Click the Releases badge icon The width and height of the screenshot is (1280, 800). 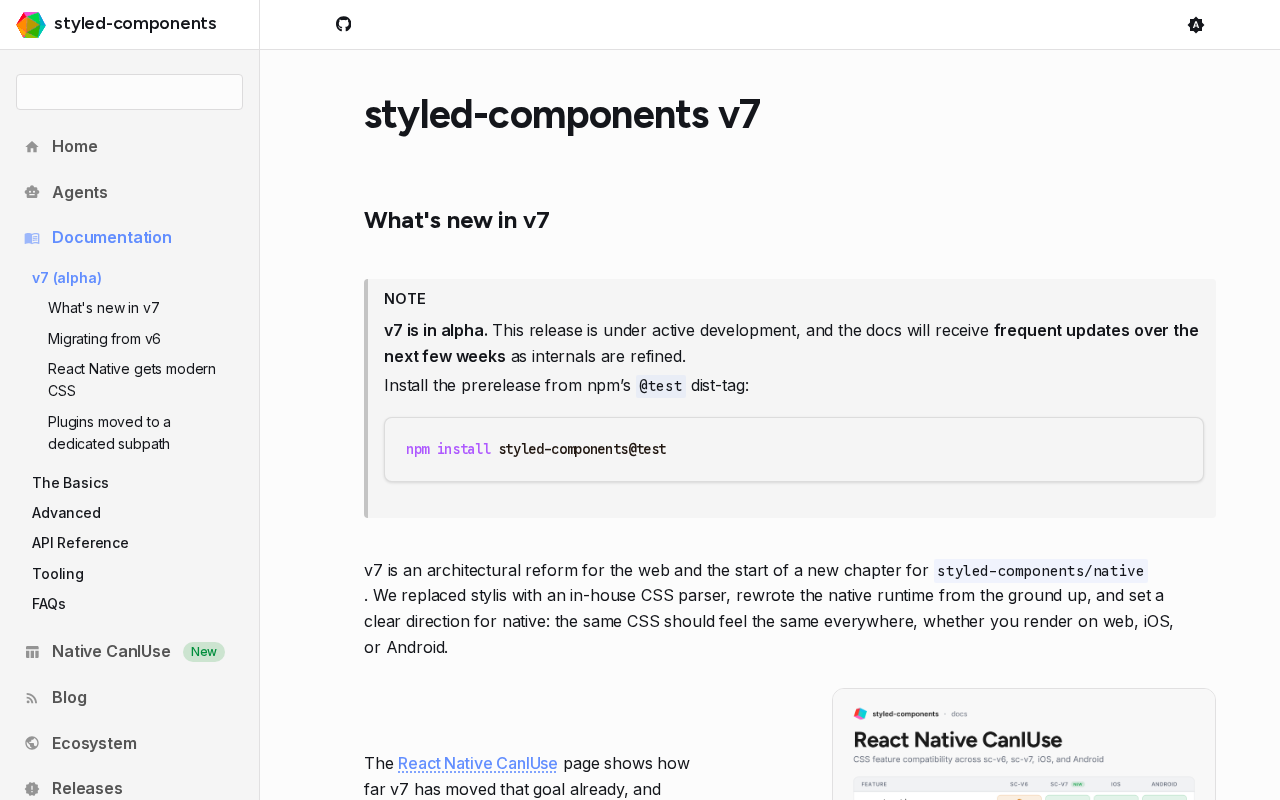(x=32, y=789)
